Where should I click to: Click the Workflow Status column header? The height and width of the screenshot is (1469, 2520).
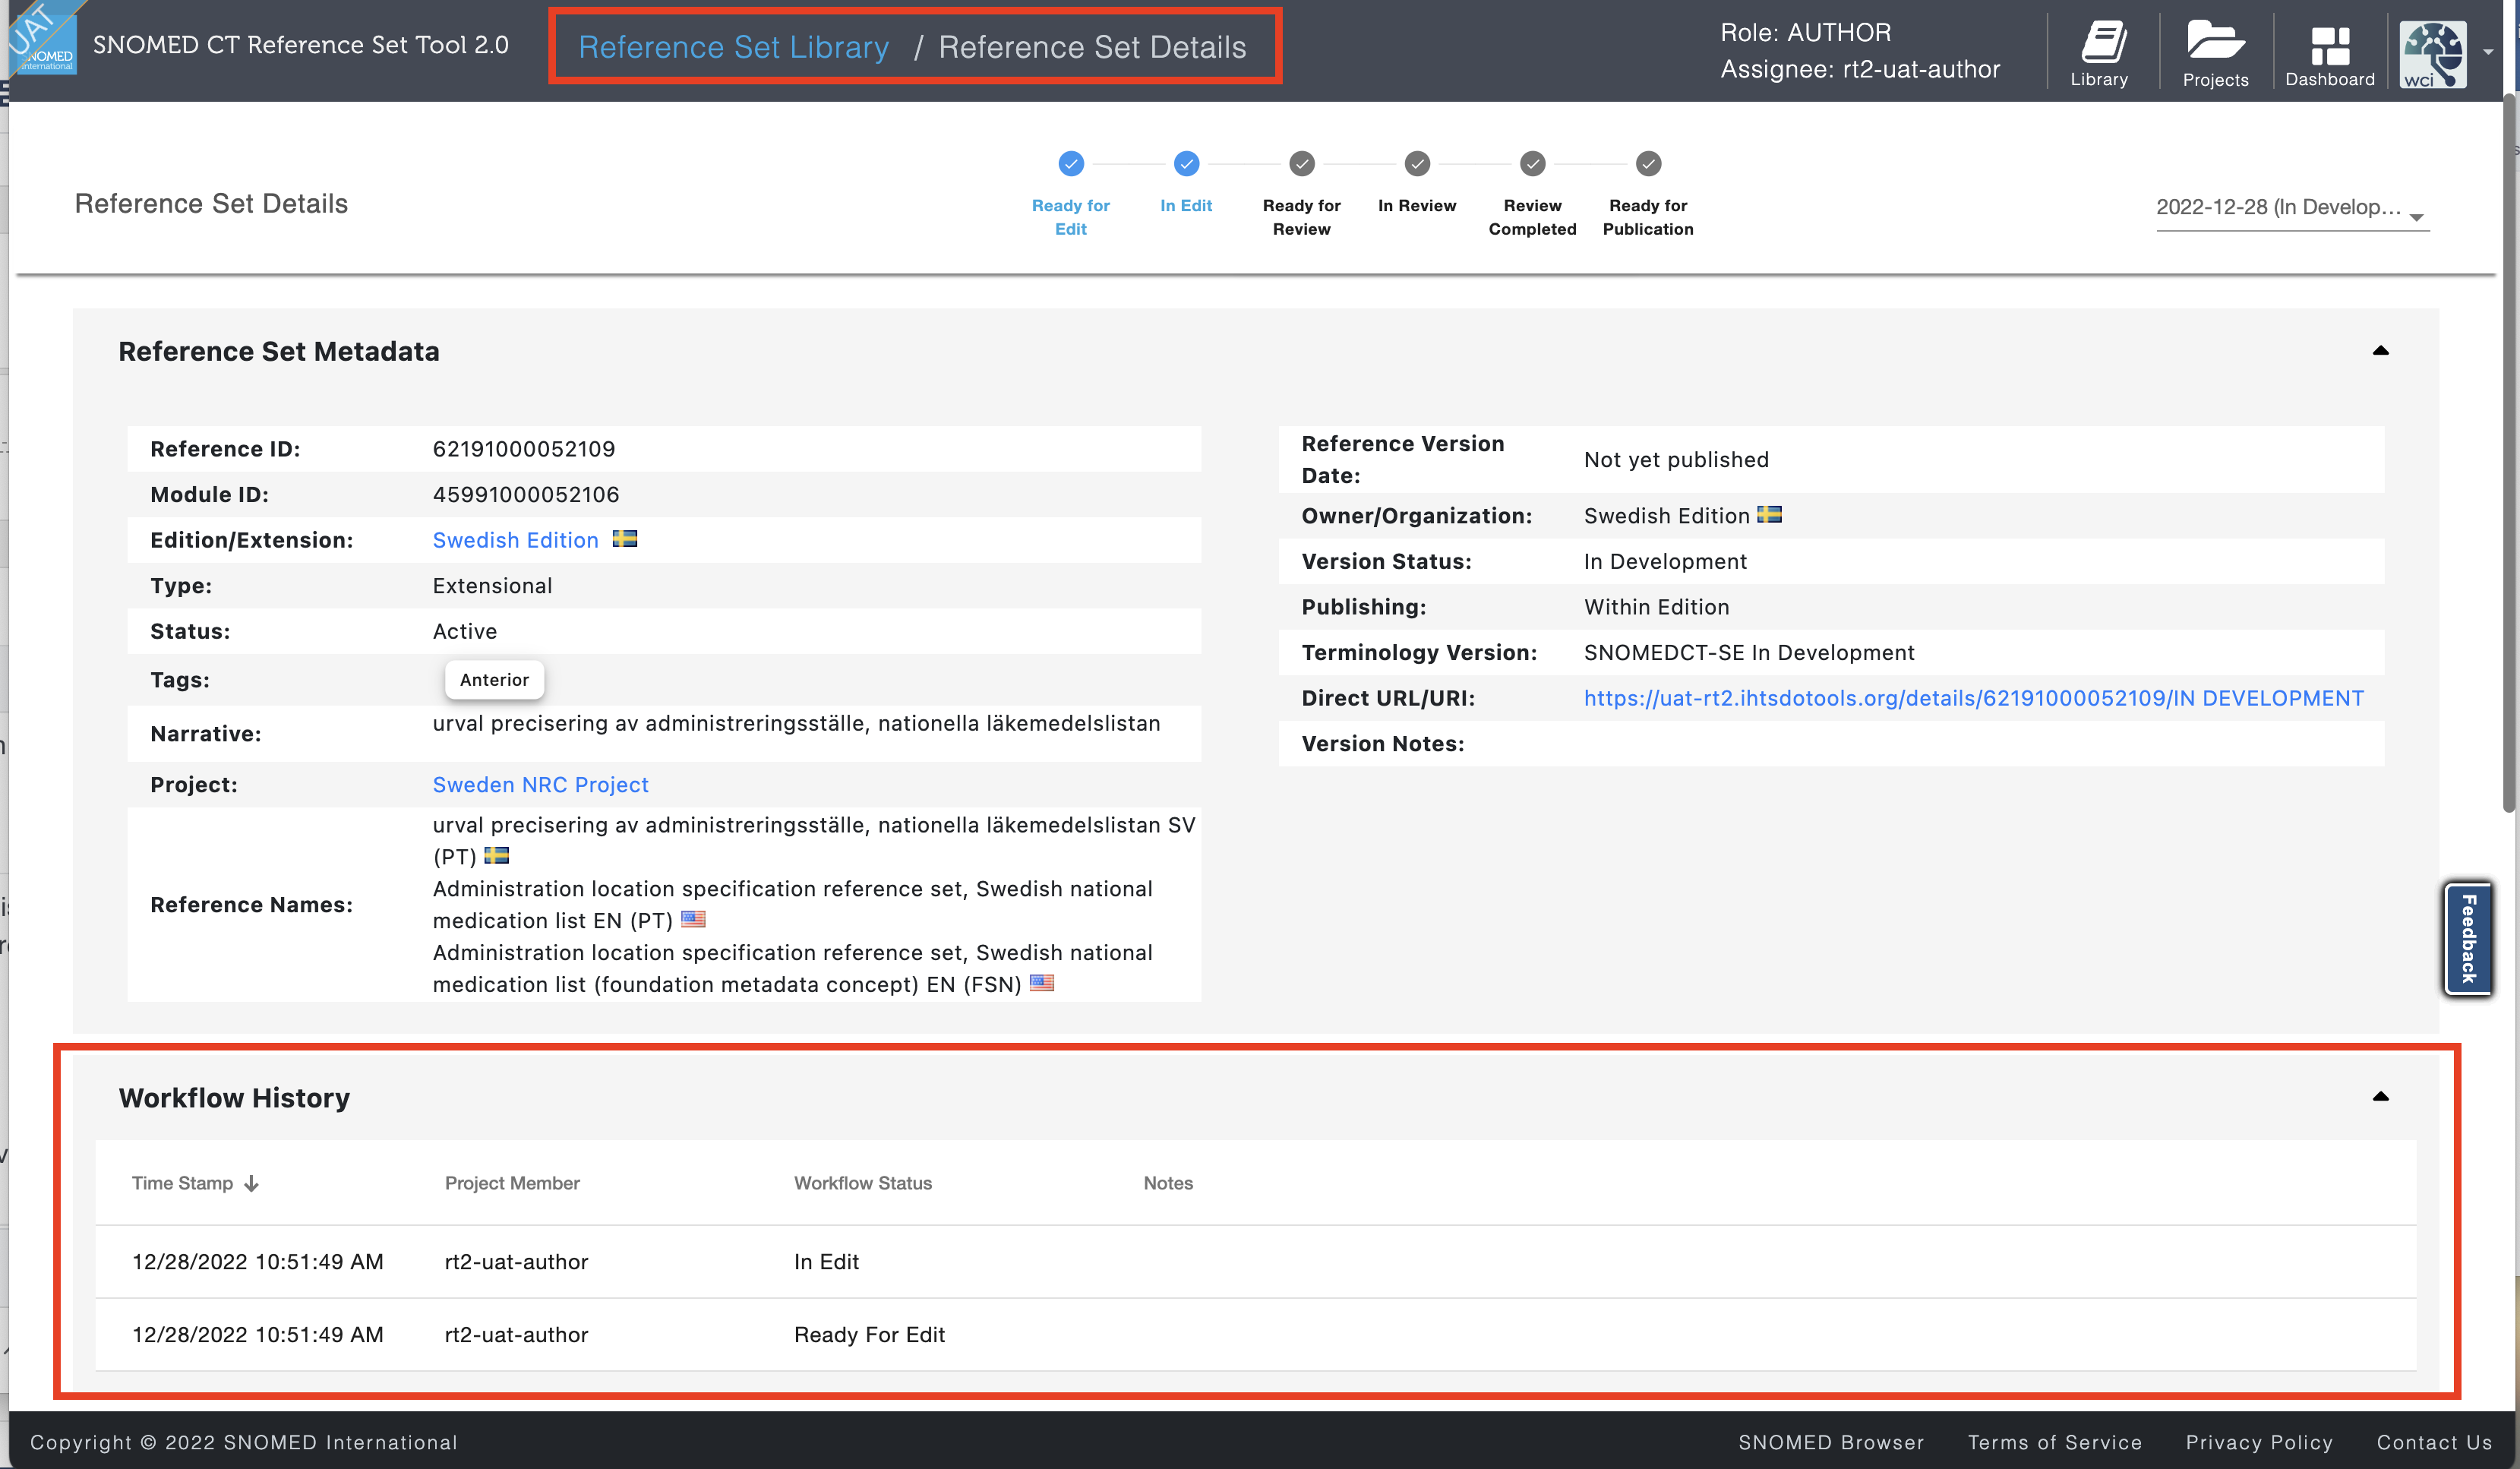coord(862,1183)
